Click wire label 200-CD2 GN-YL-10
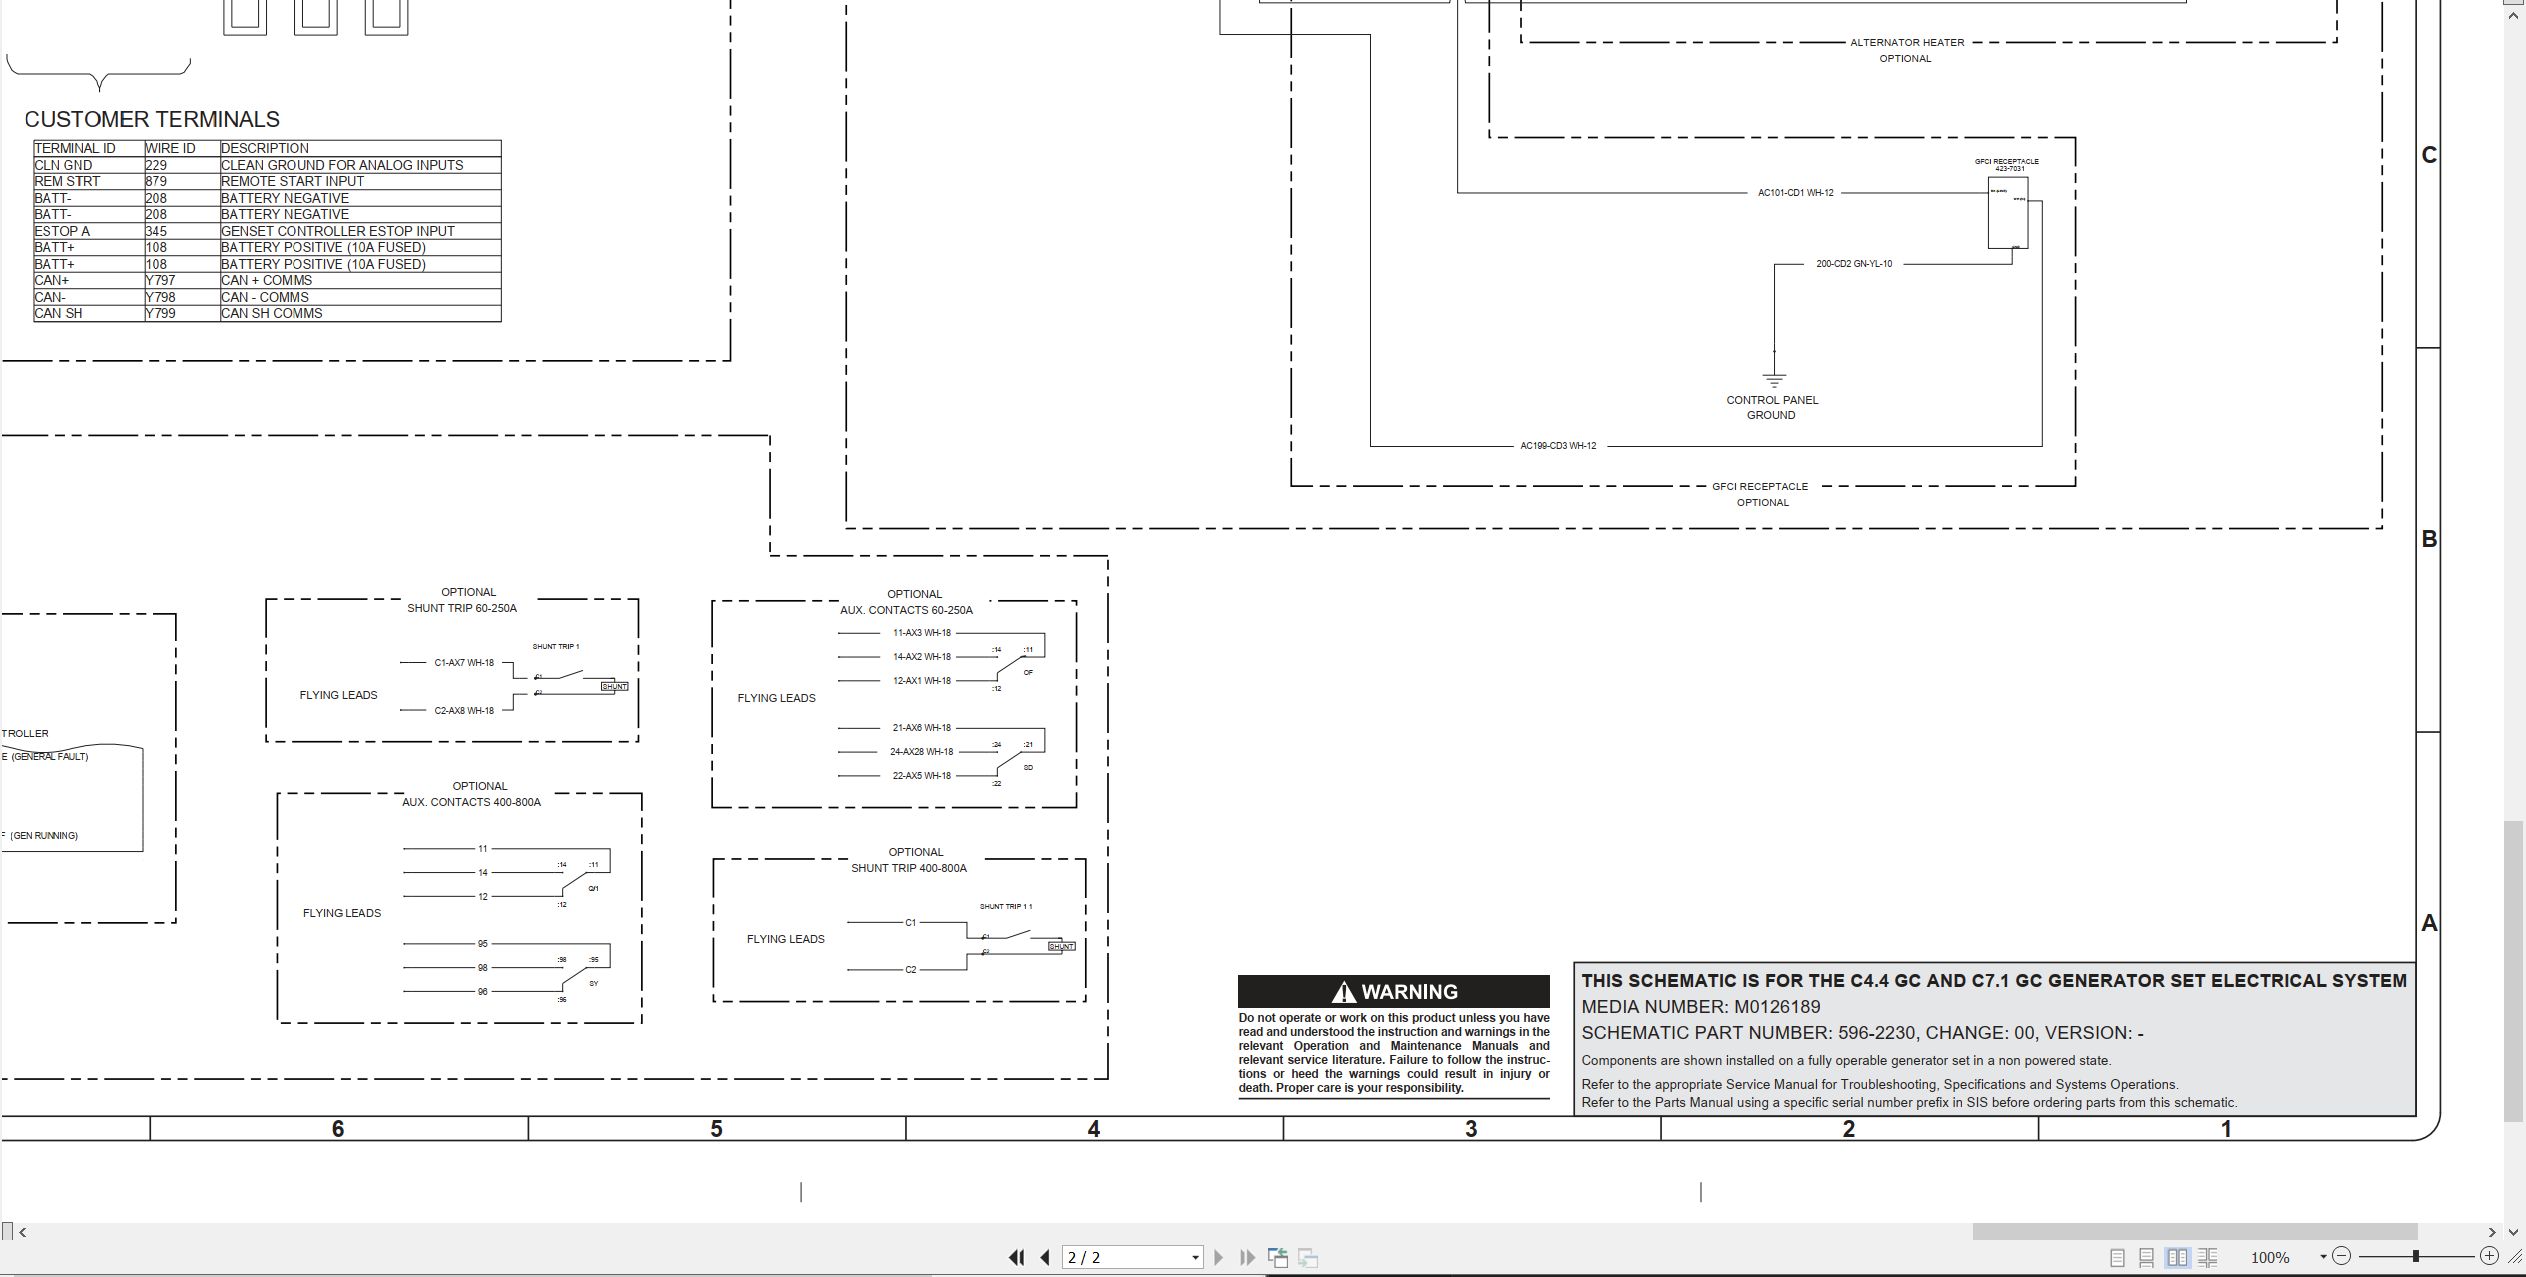This screenshot has height=1277, width=2526. [x=1854, y=264]
